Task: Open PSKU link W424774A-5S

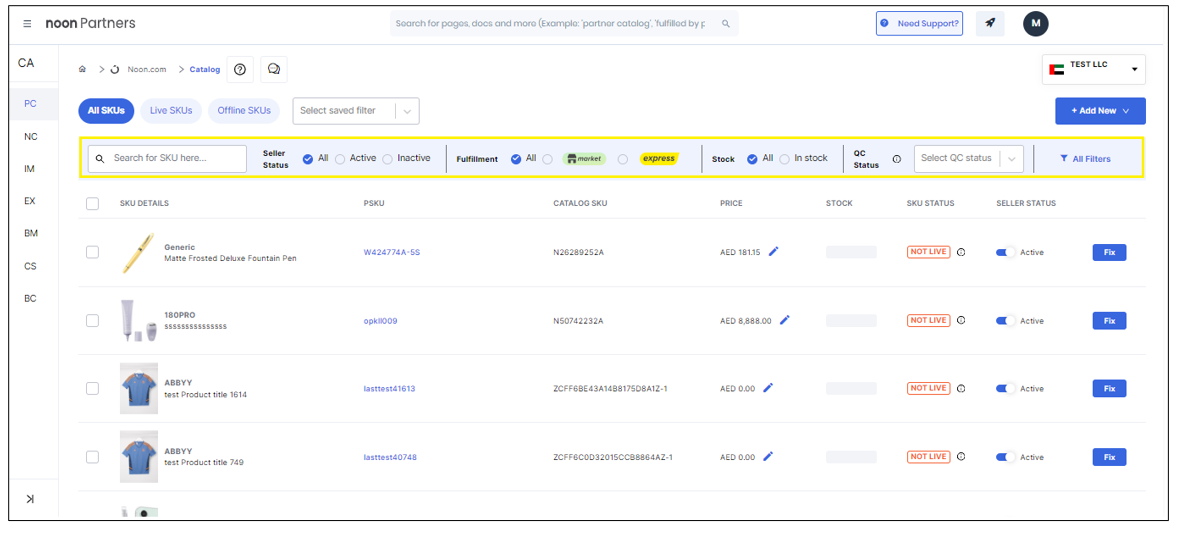Action: click(x=391, y=252)
